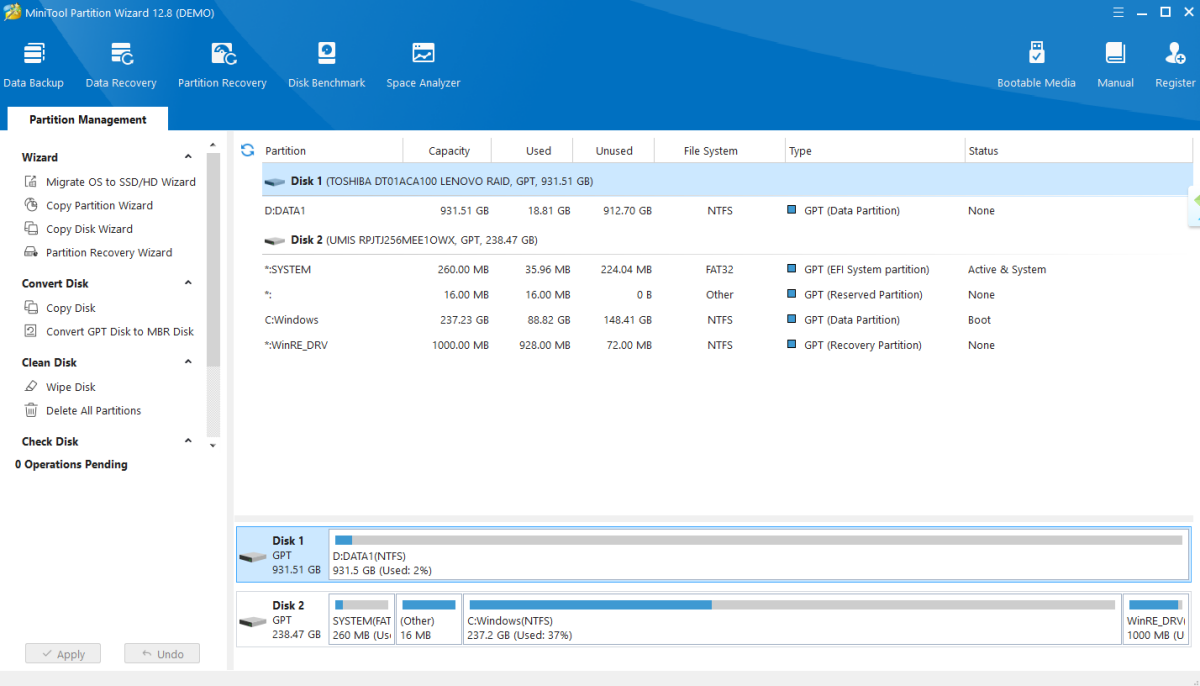Select the Disk 2 drive icon in the disk map

point(253,622)
